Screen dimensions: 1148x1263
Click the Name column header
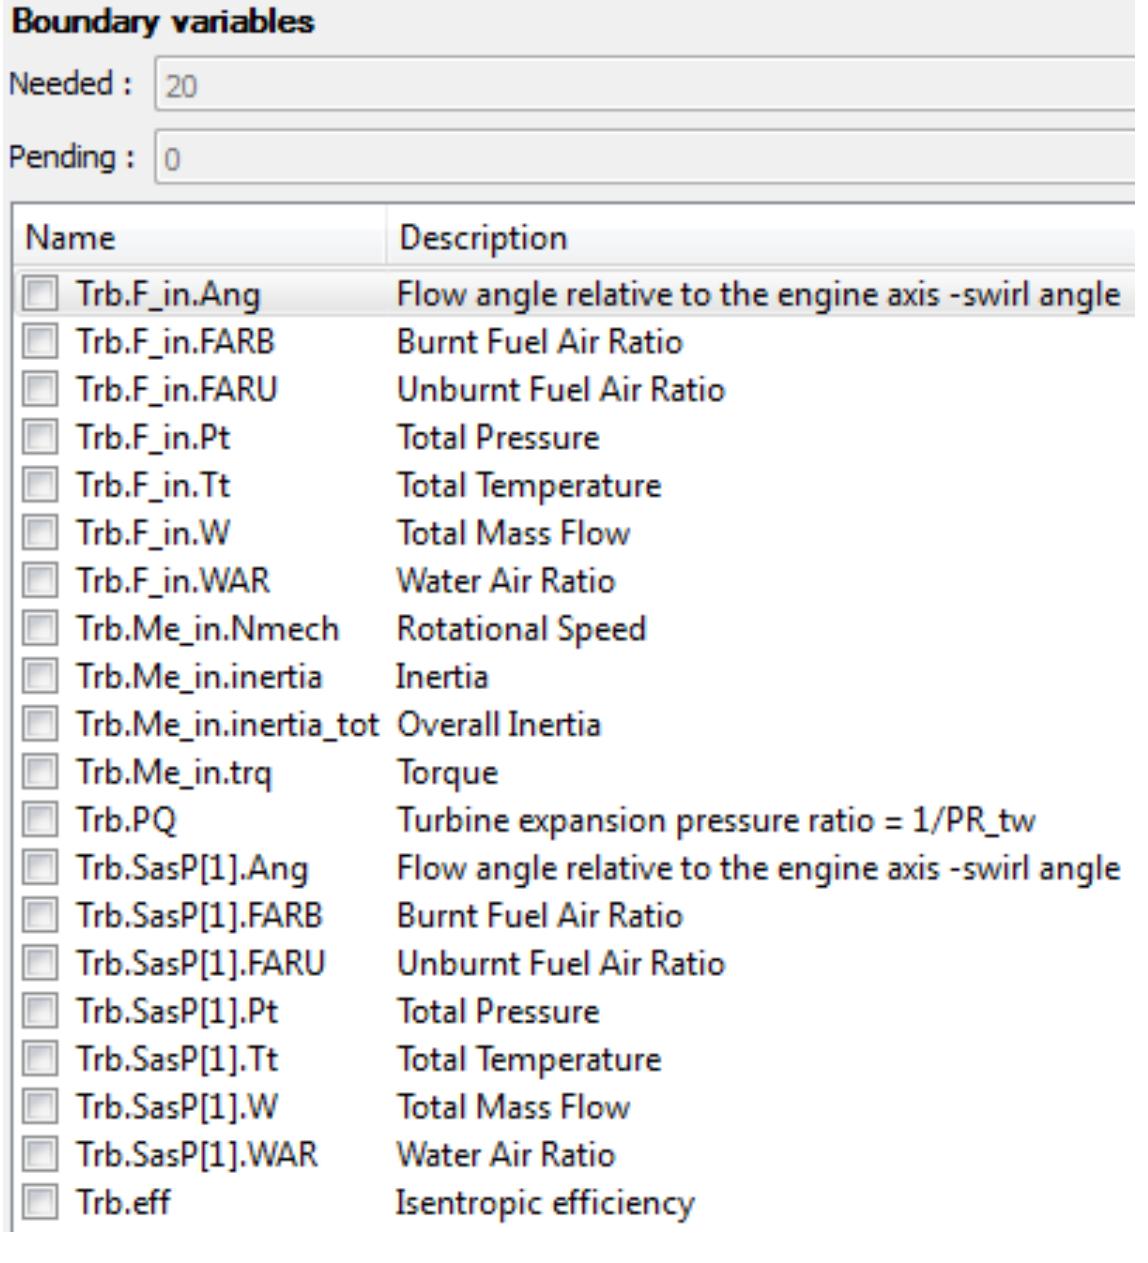[200, 239]
